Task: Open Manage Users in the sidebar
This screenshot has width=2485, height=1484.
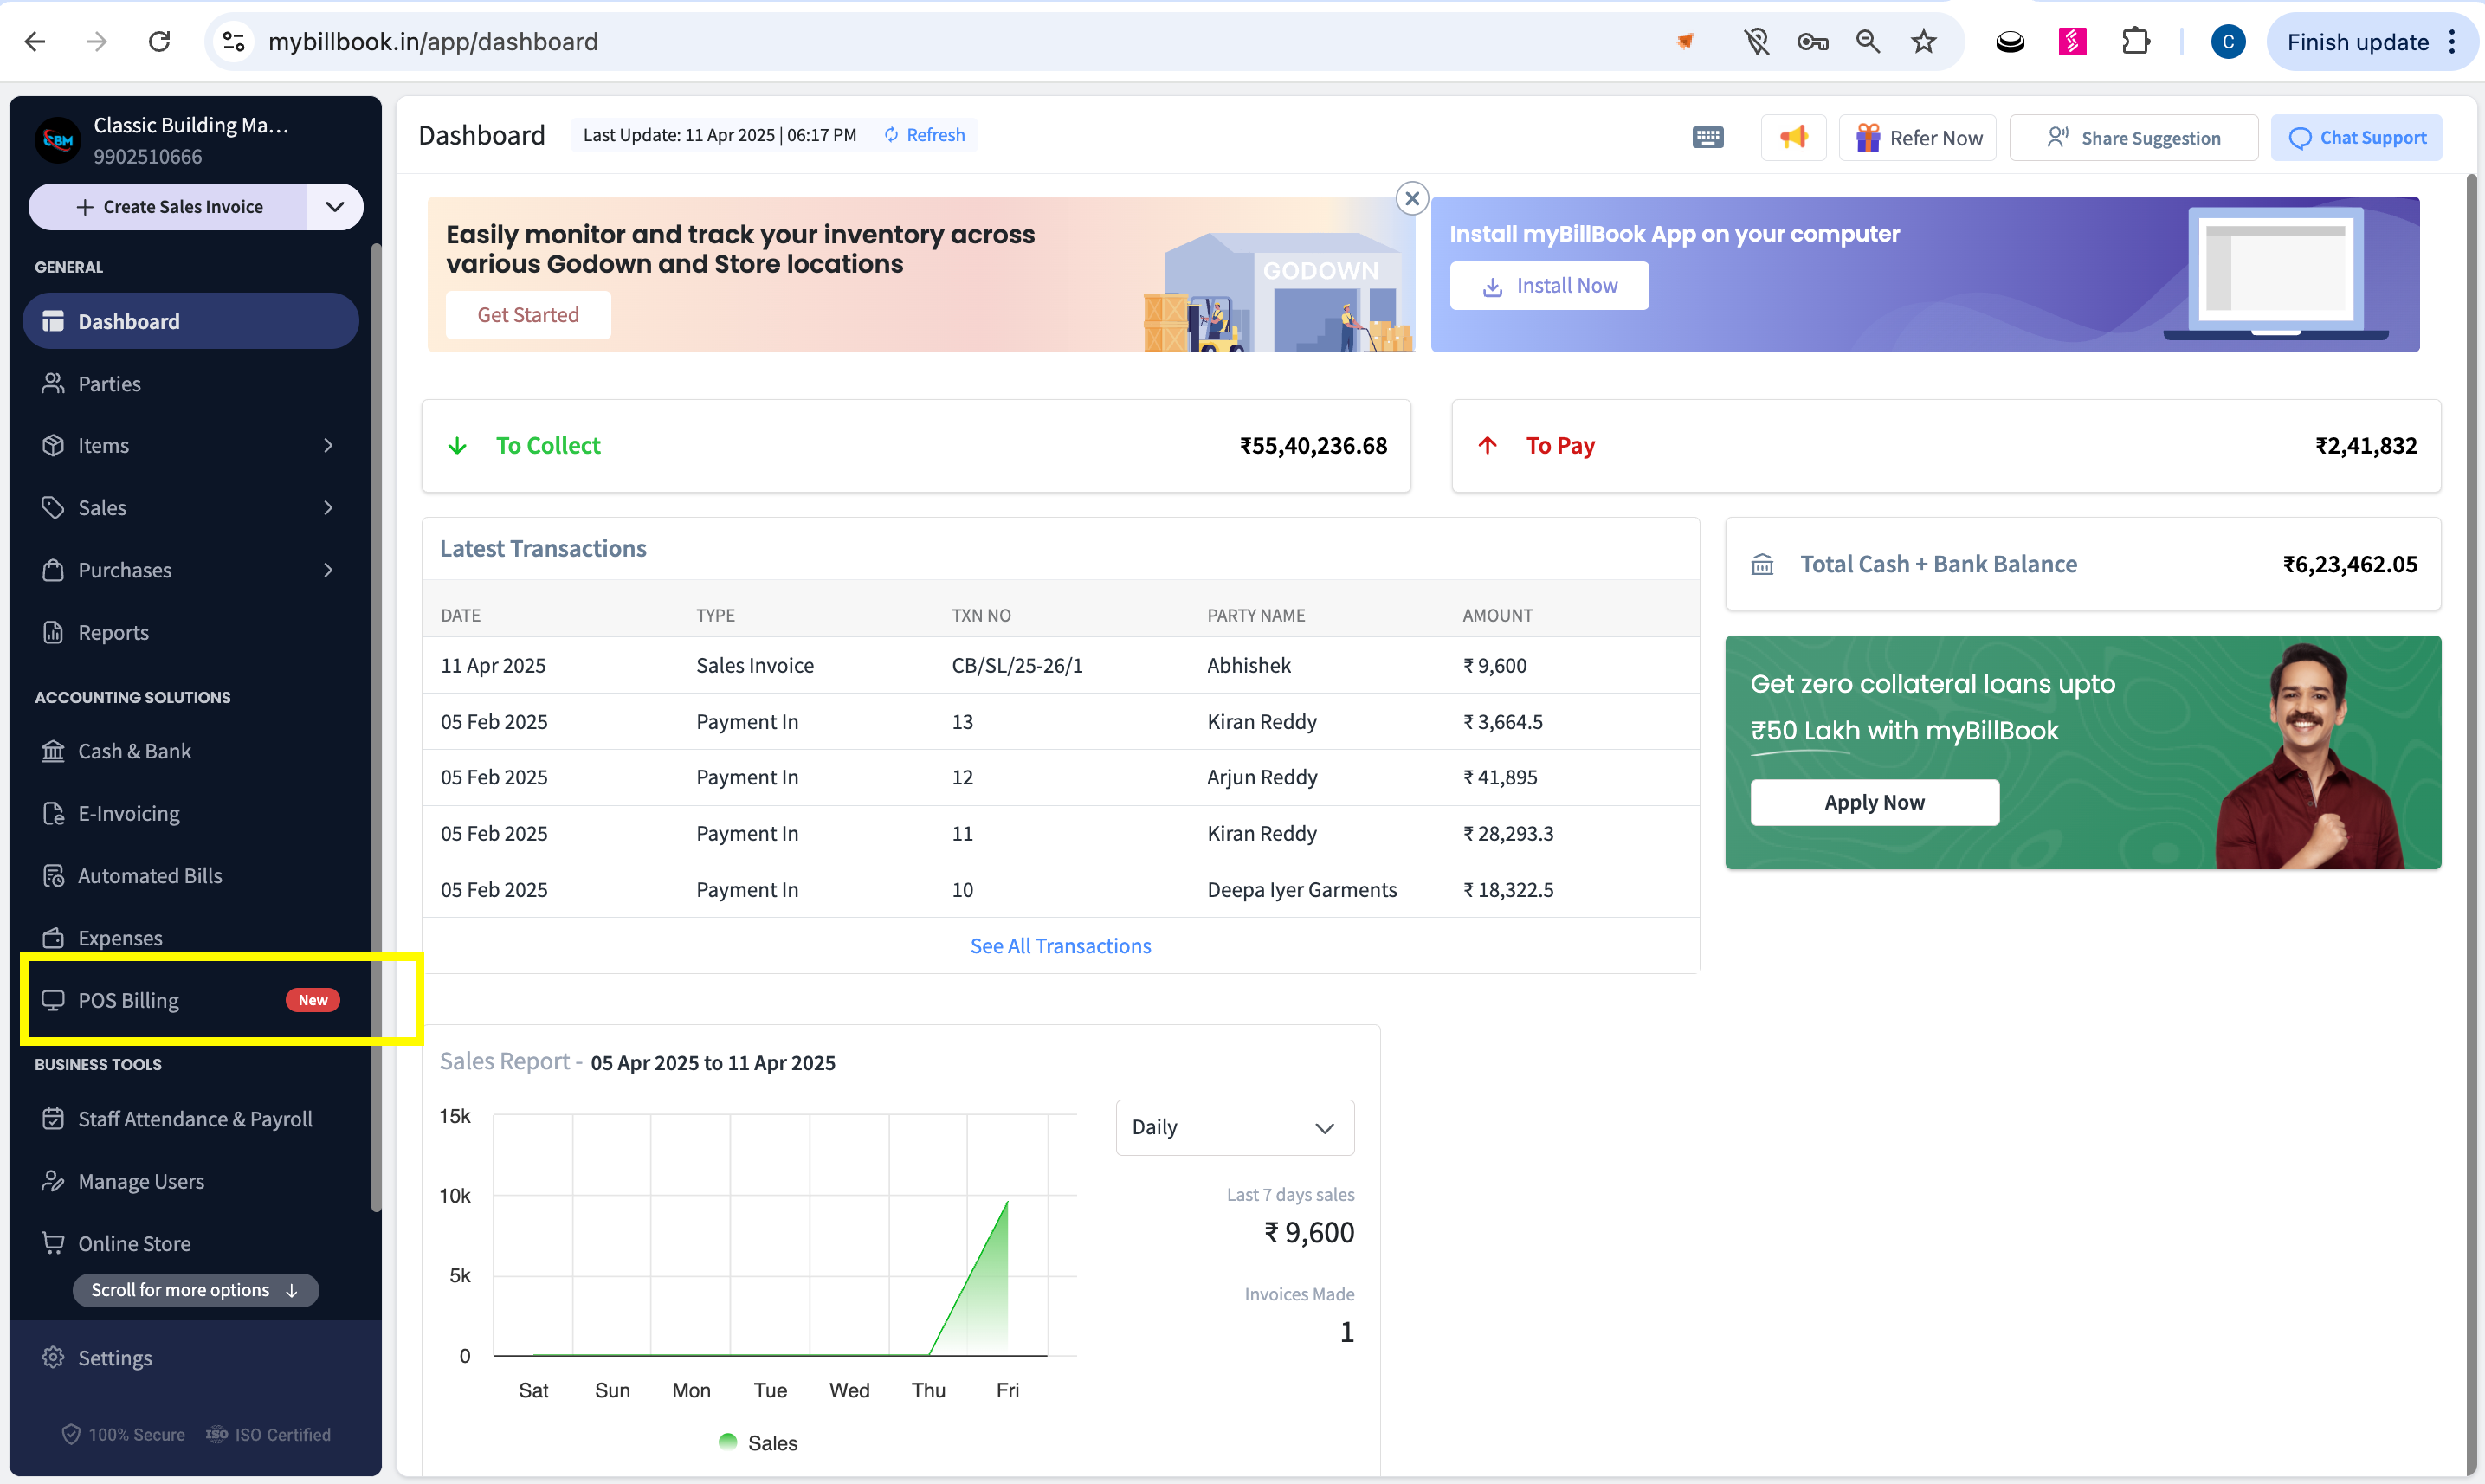Action: 190,1181
